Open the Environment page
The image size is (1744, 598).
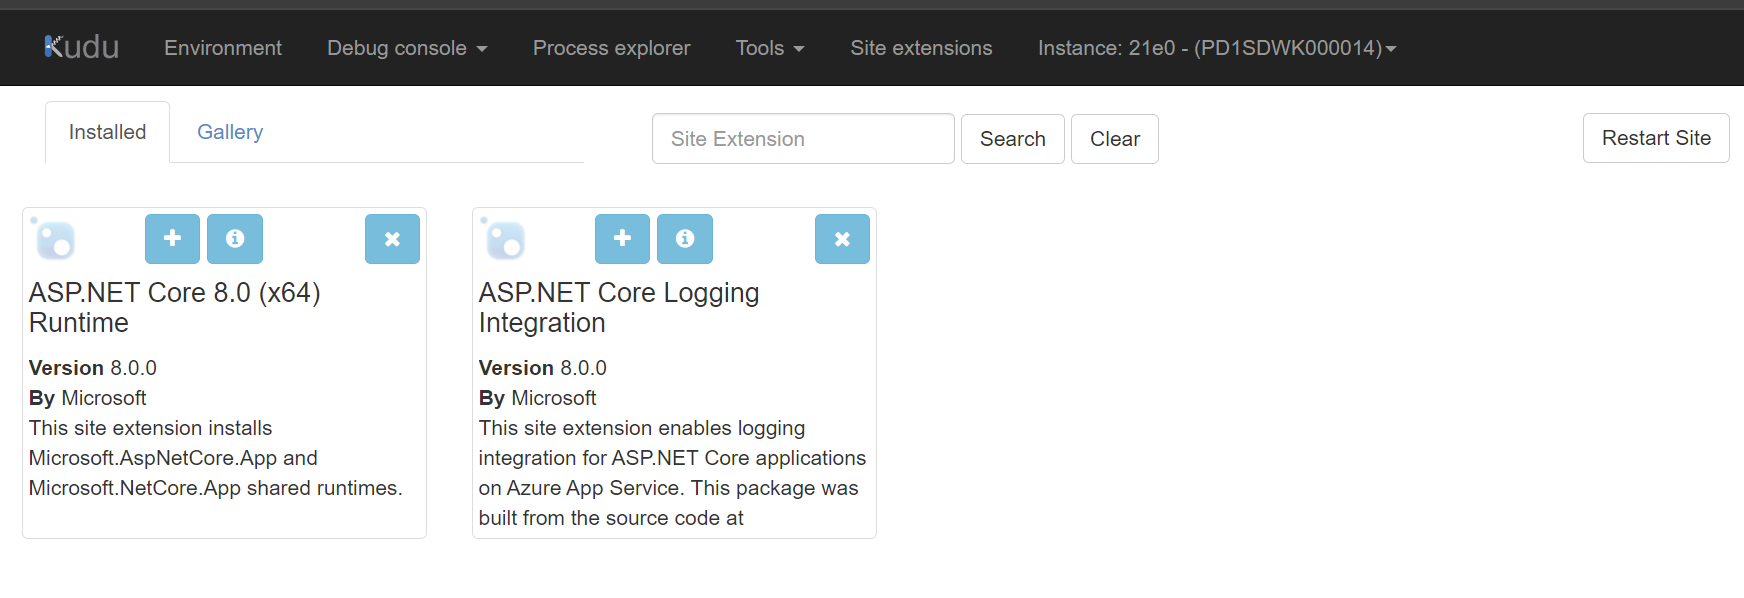223,48
